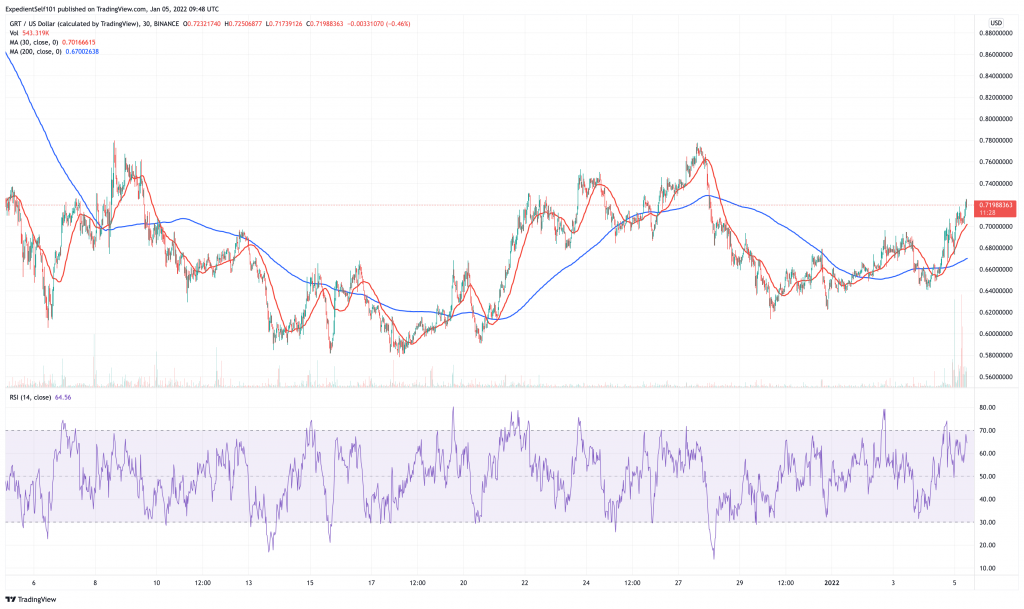Click the MA (200, close, 0) indicator label
The height and width of the screenshot is (609, 1024).
(x=35, y=51)
